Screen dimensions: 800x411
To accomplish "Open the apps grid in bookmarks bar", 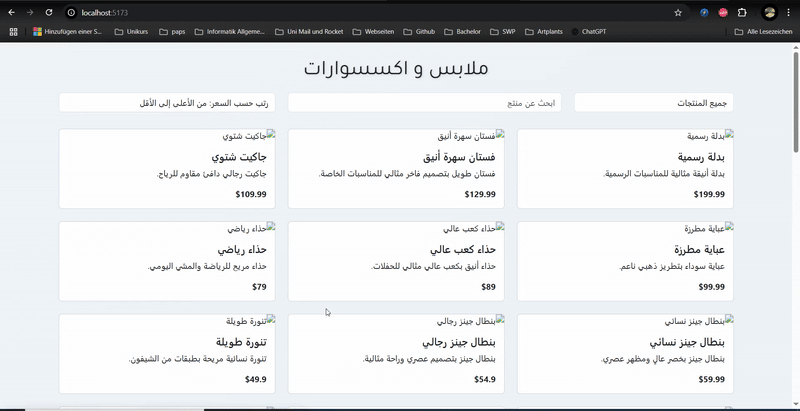I will pyautogui.click(x=13, y=32).
